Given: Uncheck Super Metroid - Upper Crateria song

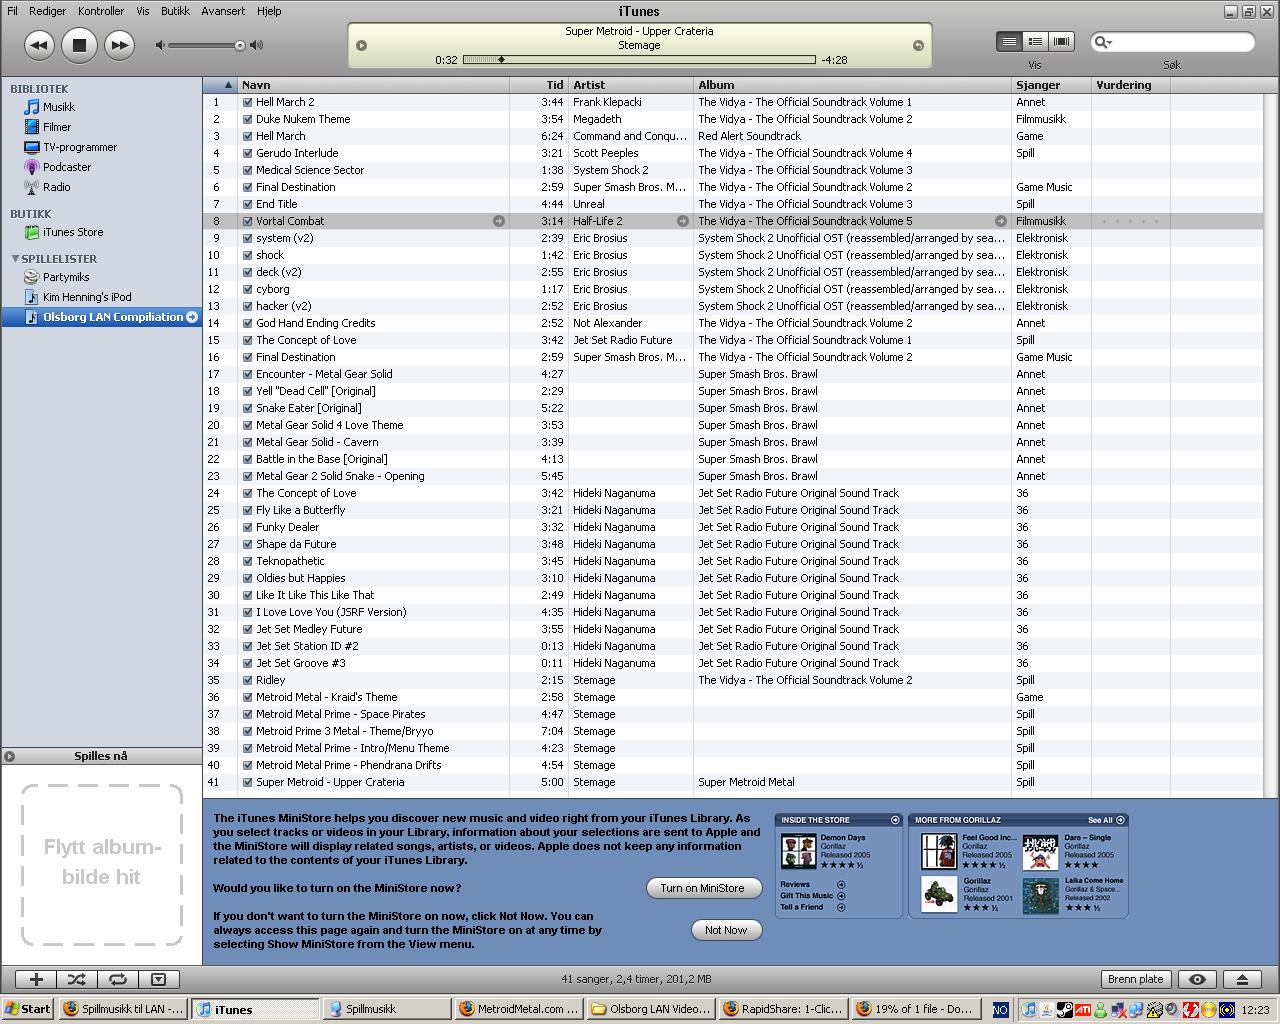Looking at the screenshot, I should (247, 782).
